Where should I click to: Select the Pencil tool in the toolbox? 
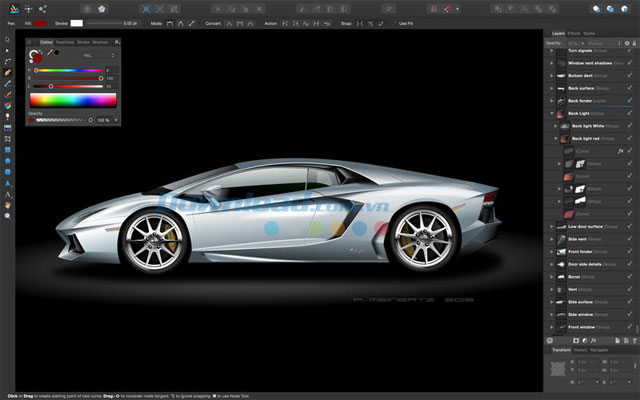[7, 84]
